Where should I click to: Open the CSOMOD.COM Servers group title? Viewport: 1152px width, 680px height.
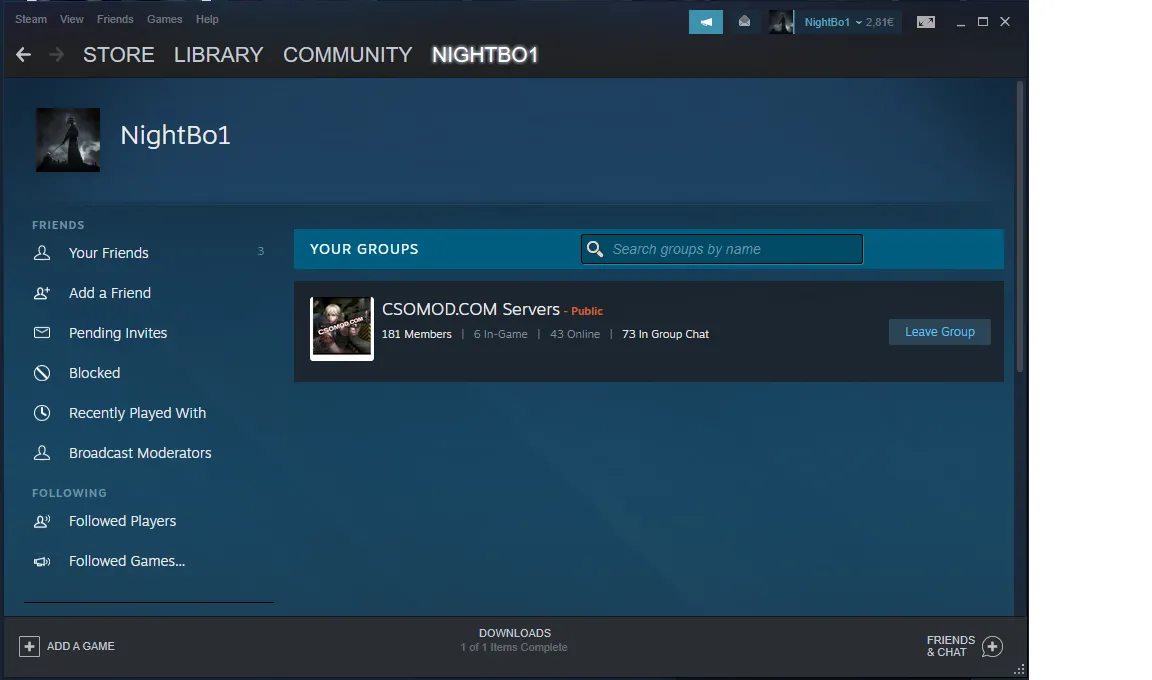tap(470, 309)
